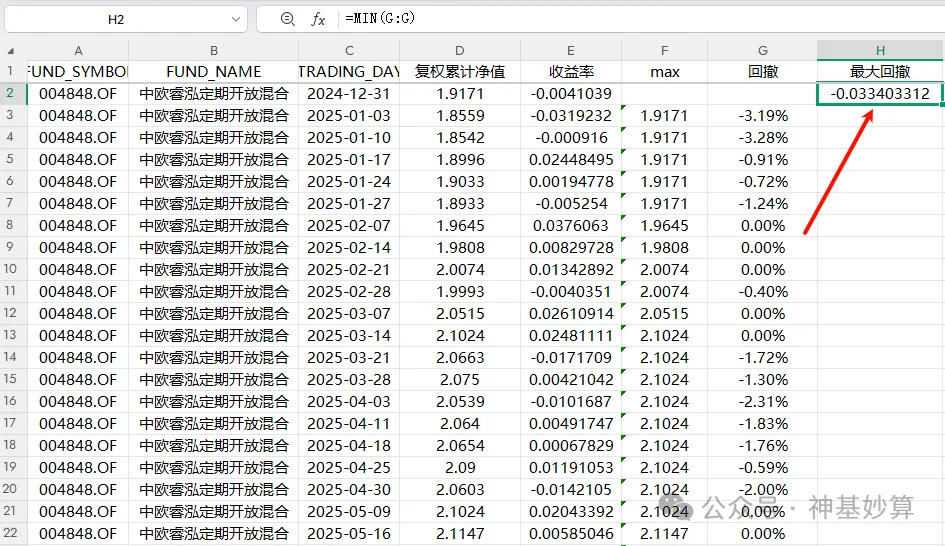Click the 最大回撤 header cell
The image size is (945, 546).
(x=880, y=72)
